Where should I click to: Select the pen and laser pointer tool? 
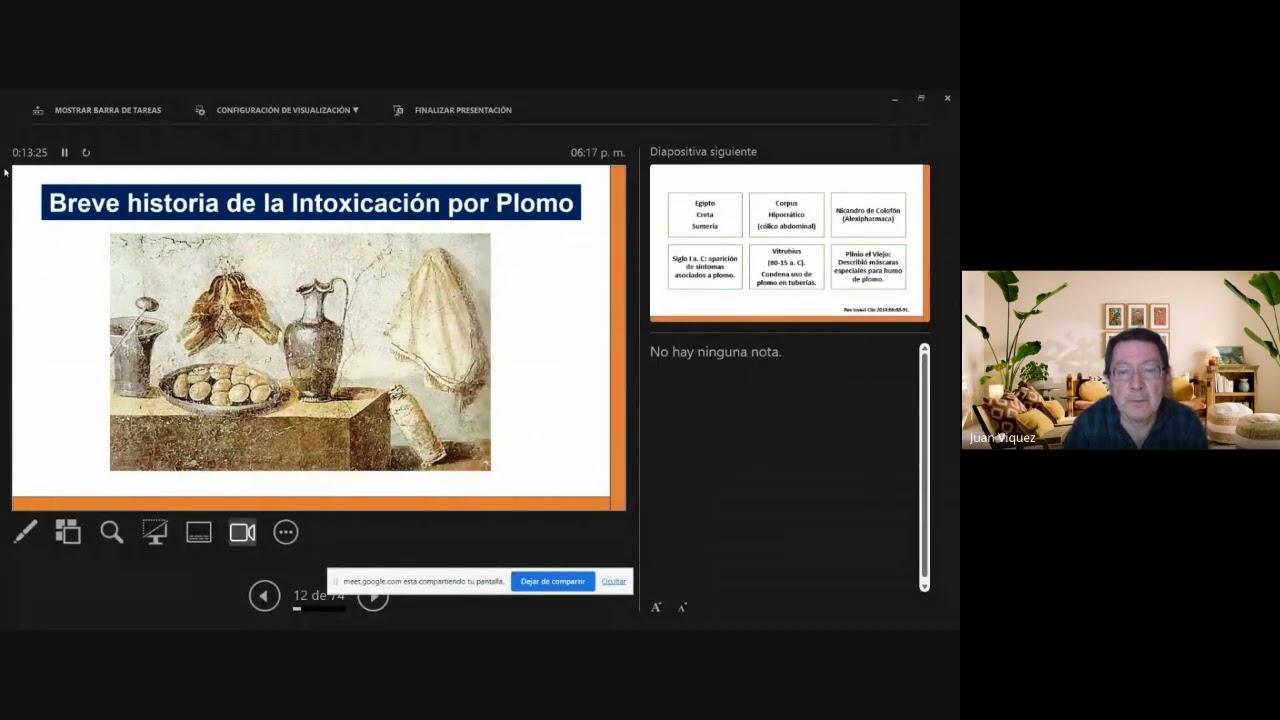point(25,532)
